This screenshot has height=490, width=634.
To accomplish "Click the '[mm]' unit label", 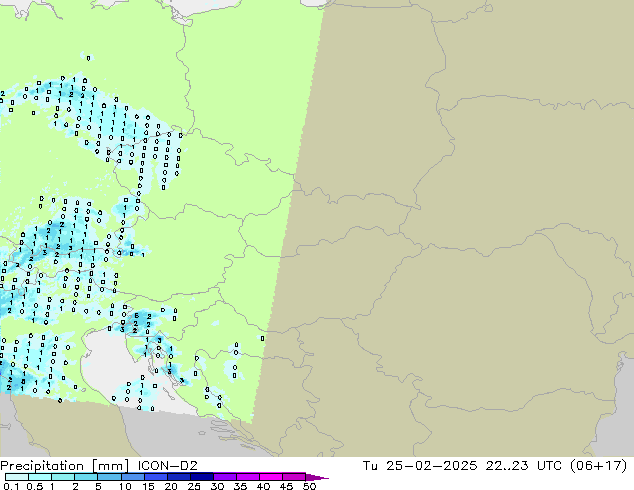I will point(111,466).
